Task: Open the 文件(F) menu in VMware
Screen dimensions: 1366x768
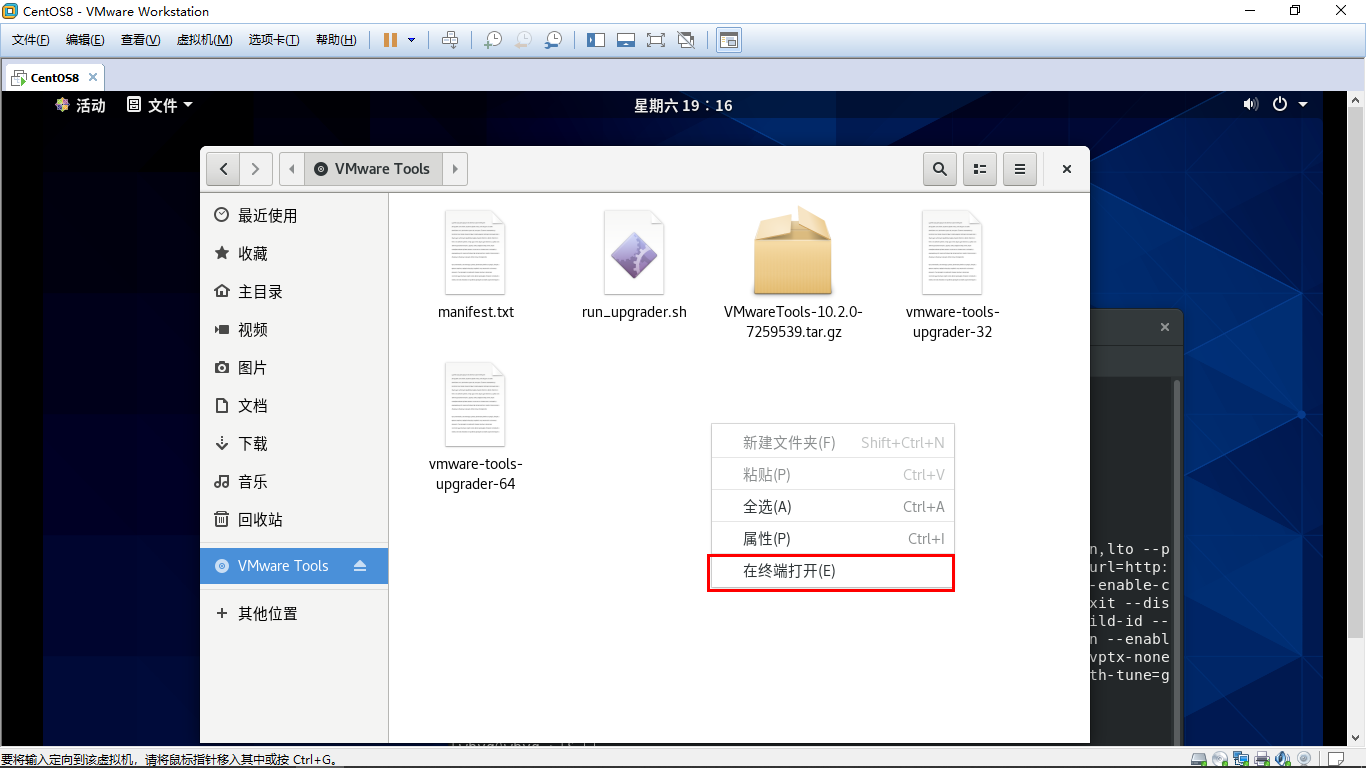Action: point(31,40)
